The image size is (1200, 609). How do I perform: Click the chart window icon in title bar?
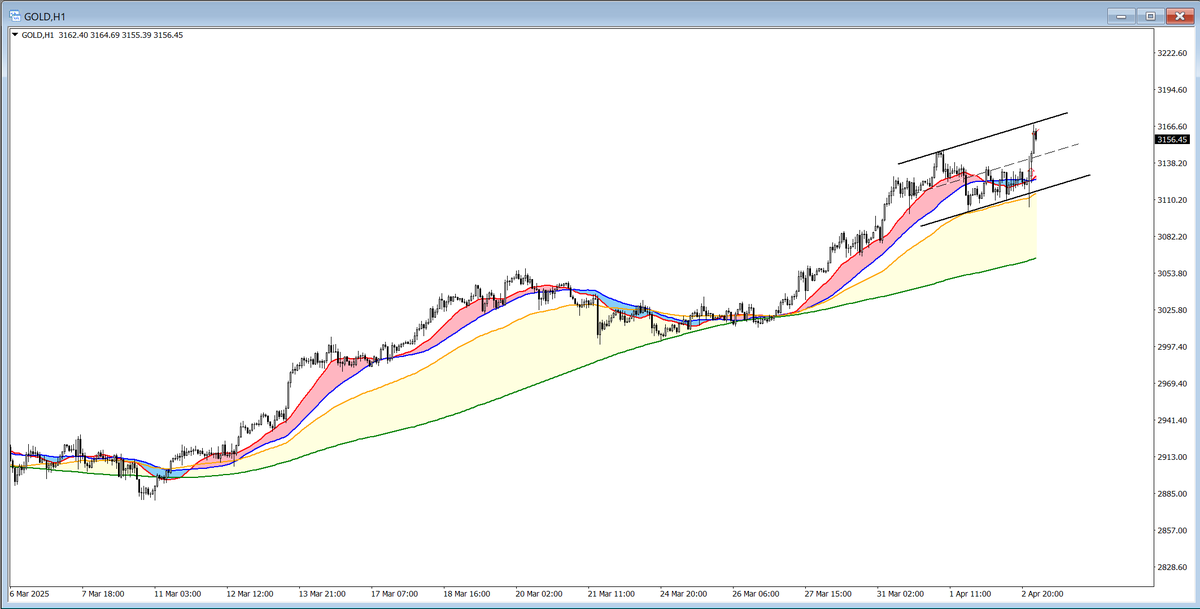(15, 15)
